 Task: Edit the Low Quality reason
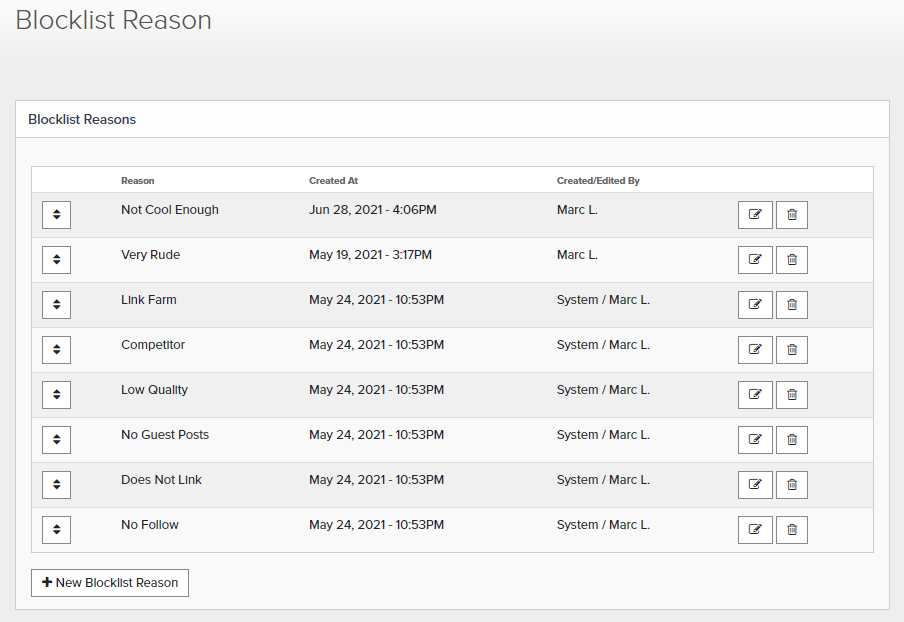[755, 394]
